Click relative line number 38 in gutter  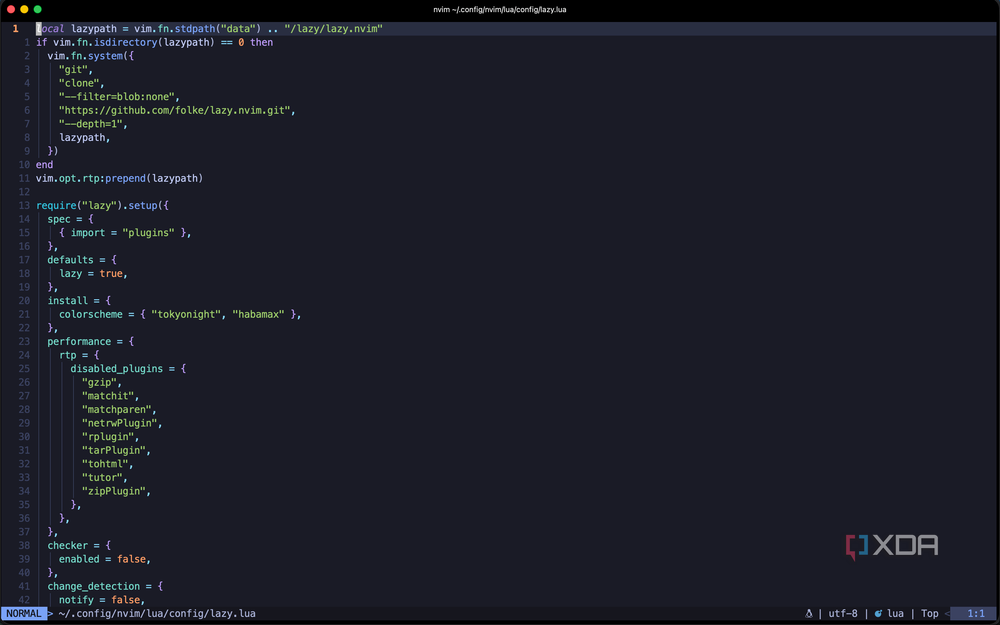coord(24,545)
